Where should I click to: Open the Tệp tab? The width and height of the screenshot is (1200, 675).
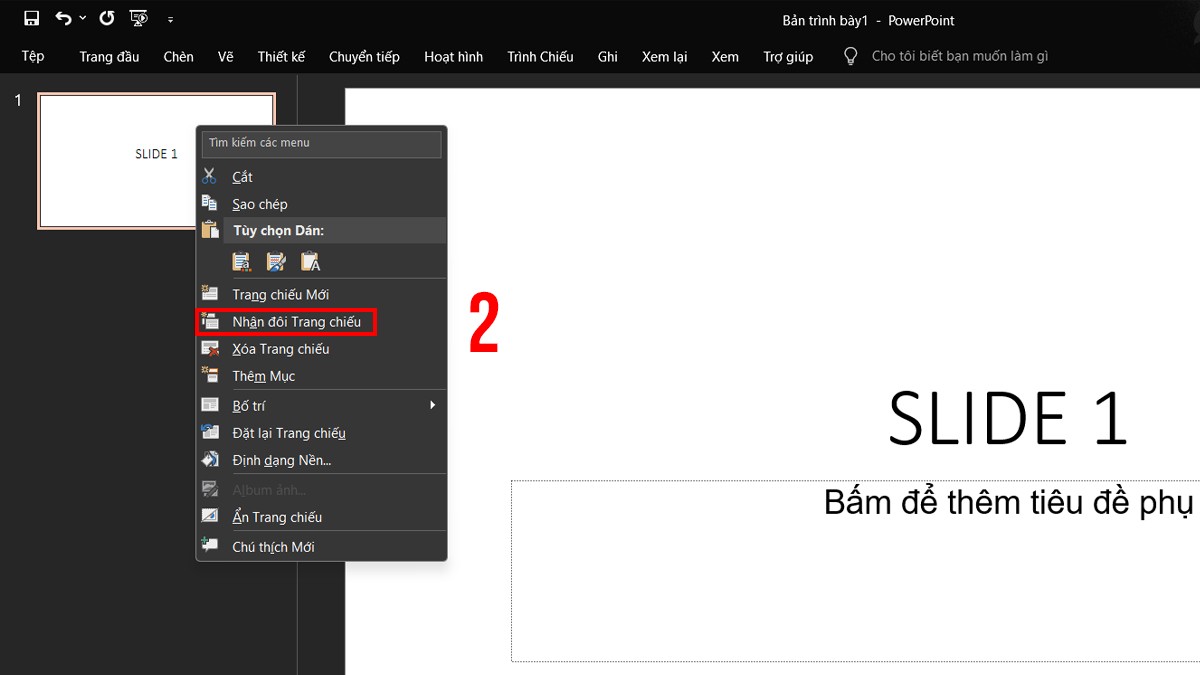point(33,56)
